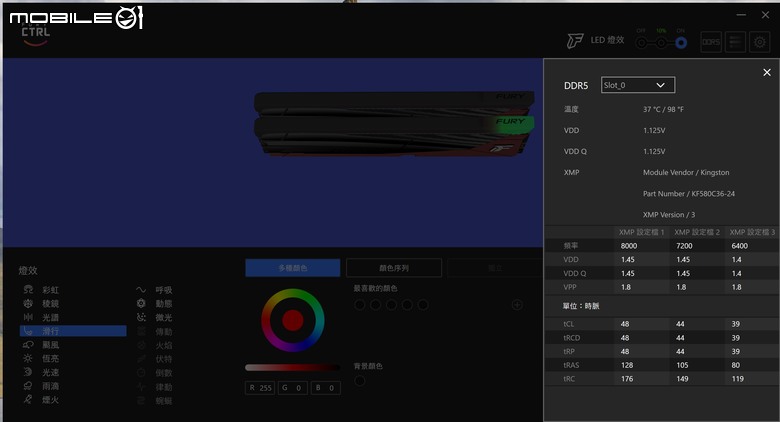The width and height of the screenshot is (780, 422).
Task: Click the frequency value 7200
Action: pyautogui.click(x=684, y=246)
